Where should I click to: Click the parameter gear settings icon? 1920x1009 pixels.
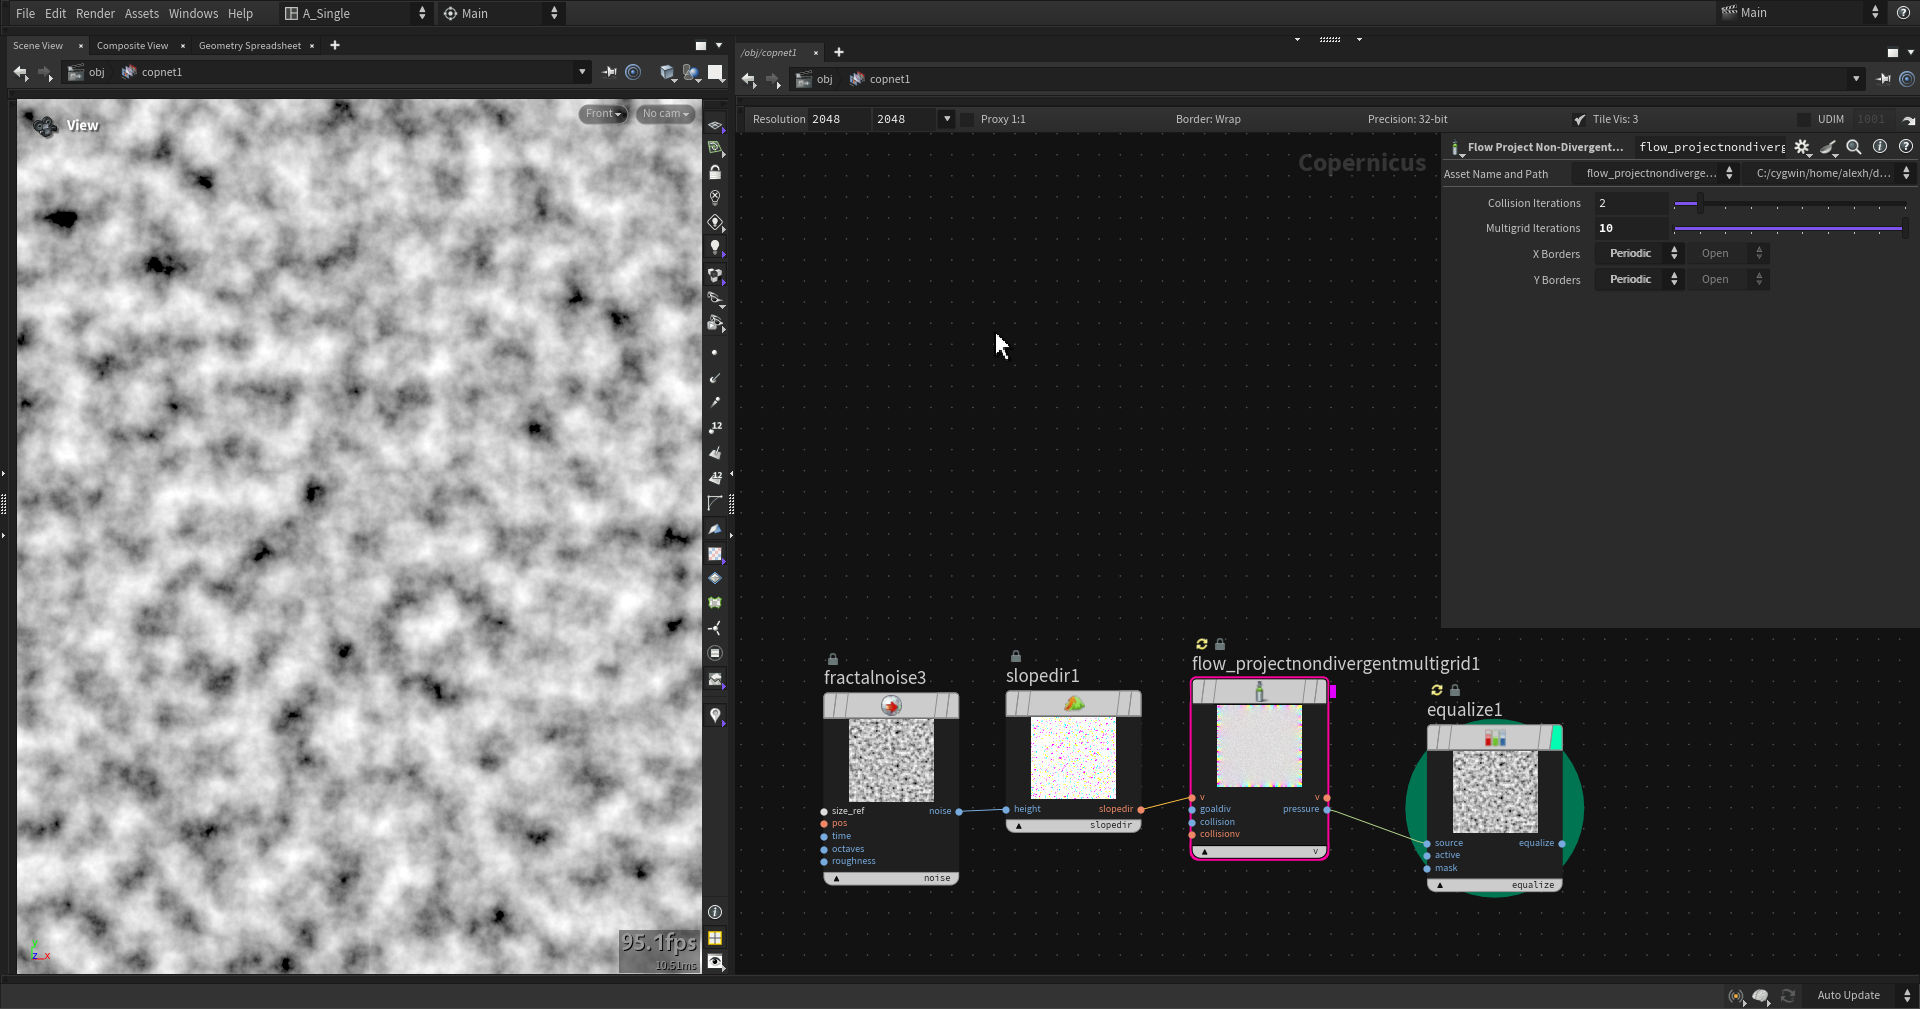coord(1802,147)
